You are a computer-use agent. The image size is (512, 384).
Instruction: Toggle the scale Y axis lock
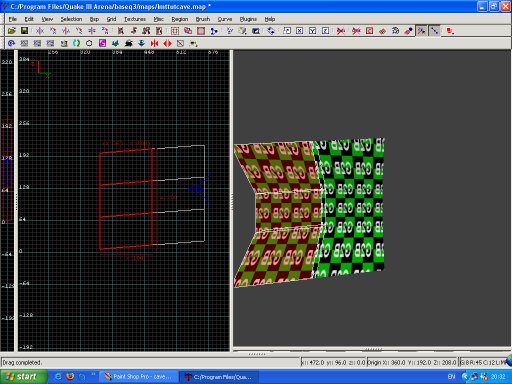[x=313, y=31]
